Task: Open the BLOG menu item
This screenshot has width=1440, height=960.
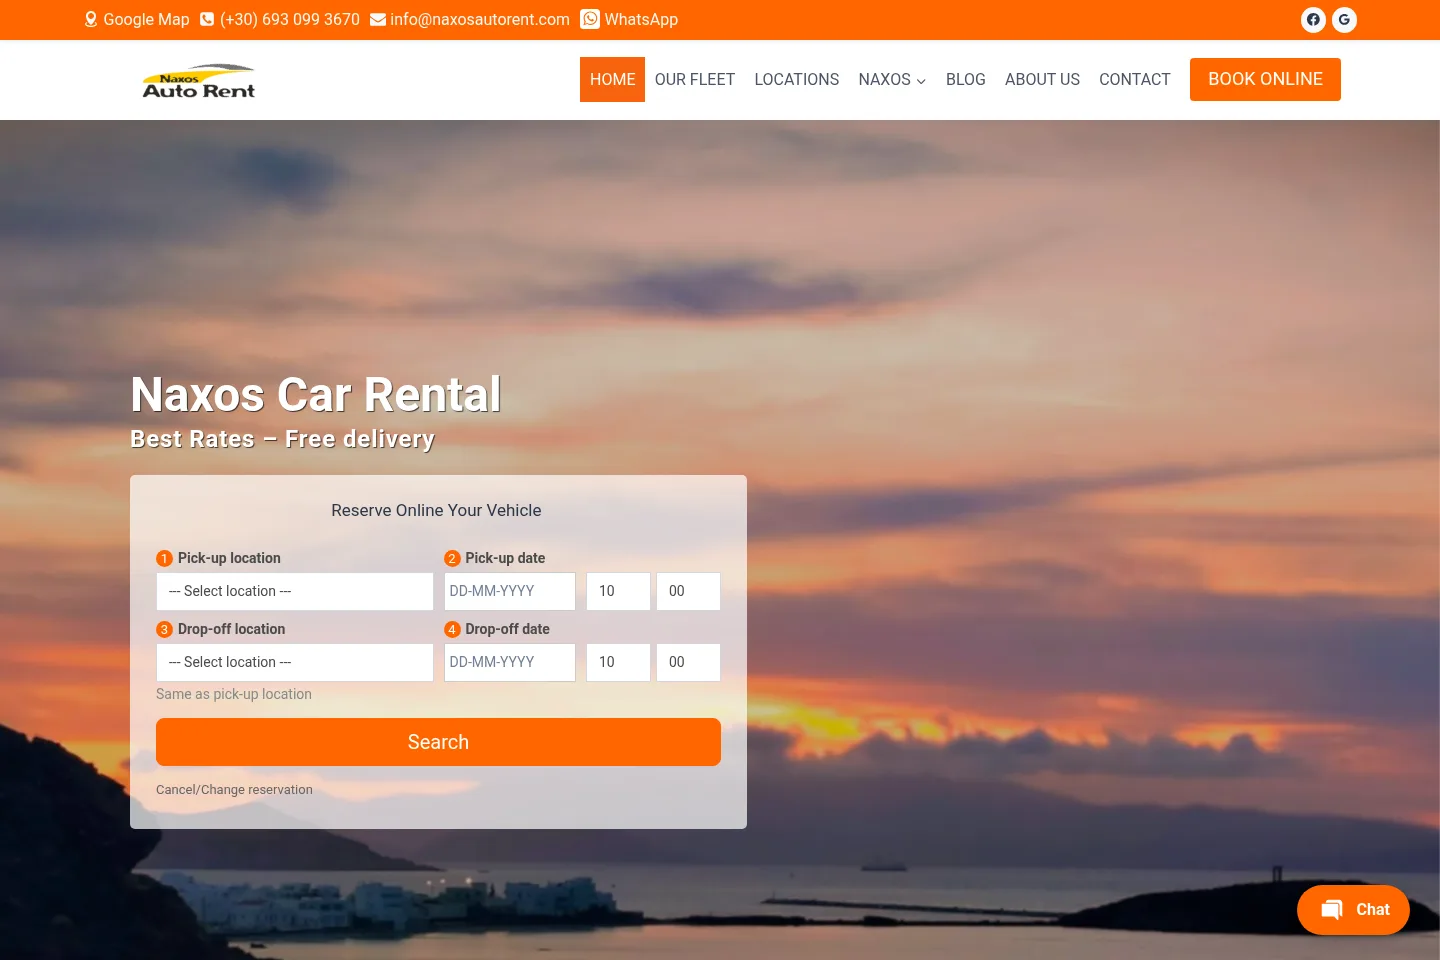Action: pyautogui.click(x=966, y=79)
